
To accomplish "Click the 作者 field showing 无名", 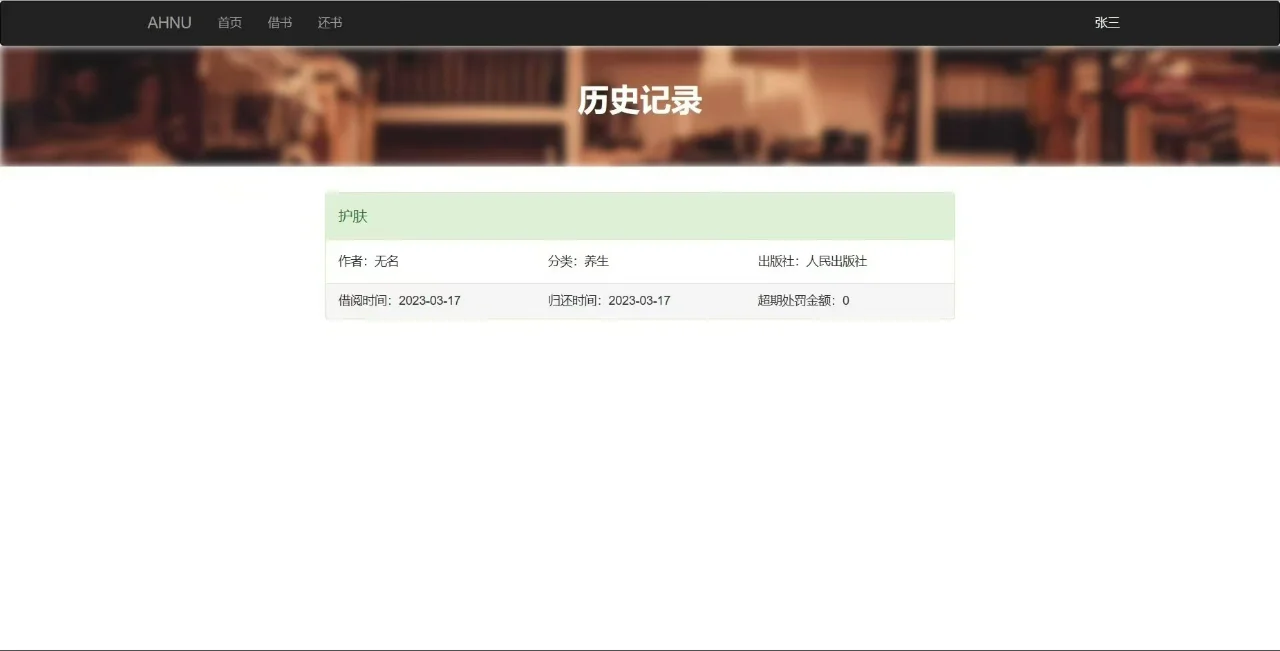I will (369, 261).
